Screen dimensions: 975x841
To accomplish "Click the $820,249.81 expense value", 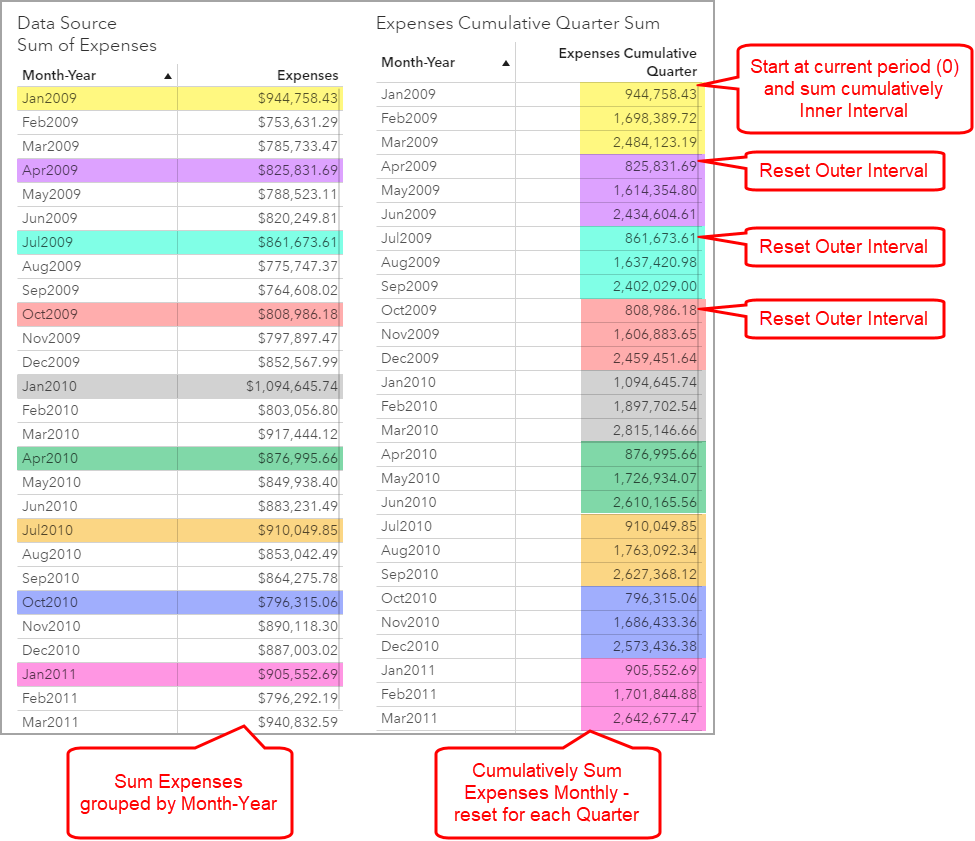I will point(298,218).
